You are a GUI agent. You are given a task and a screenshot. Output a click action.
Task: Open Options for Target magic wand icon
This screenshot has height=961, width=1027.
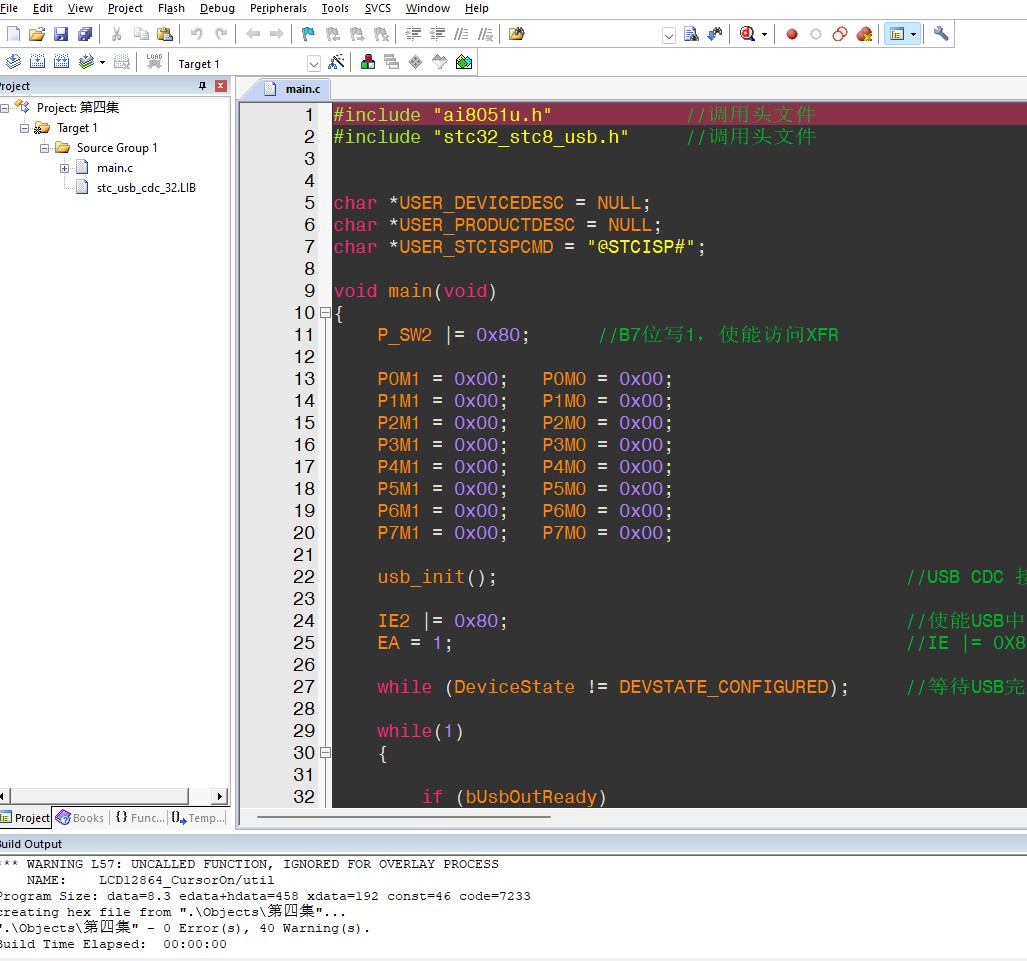click(336, 62)
